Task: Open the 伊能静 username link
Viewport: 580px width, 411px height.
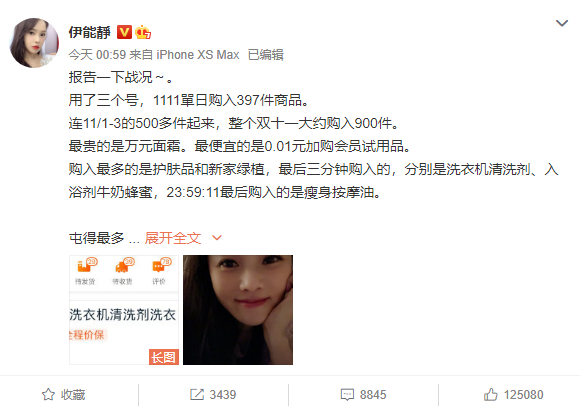Action: point(90,32)
